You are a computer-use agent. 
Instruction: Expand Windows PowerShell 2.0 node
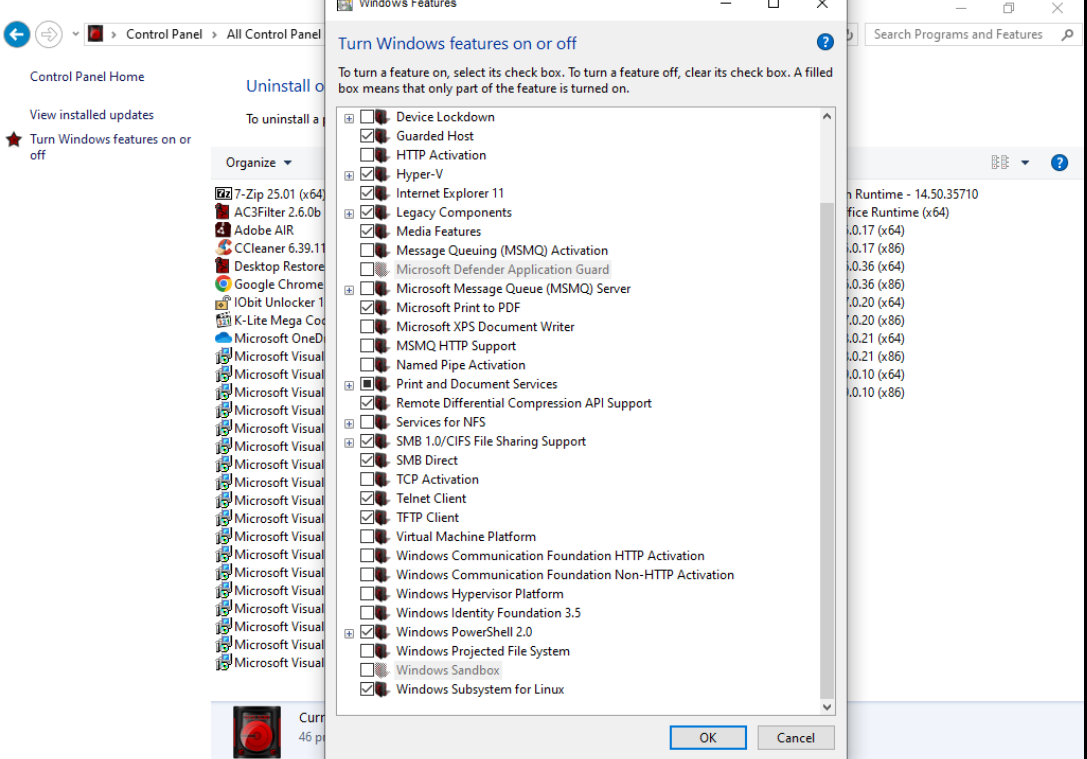(349, 634)
